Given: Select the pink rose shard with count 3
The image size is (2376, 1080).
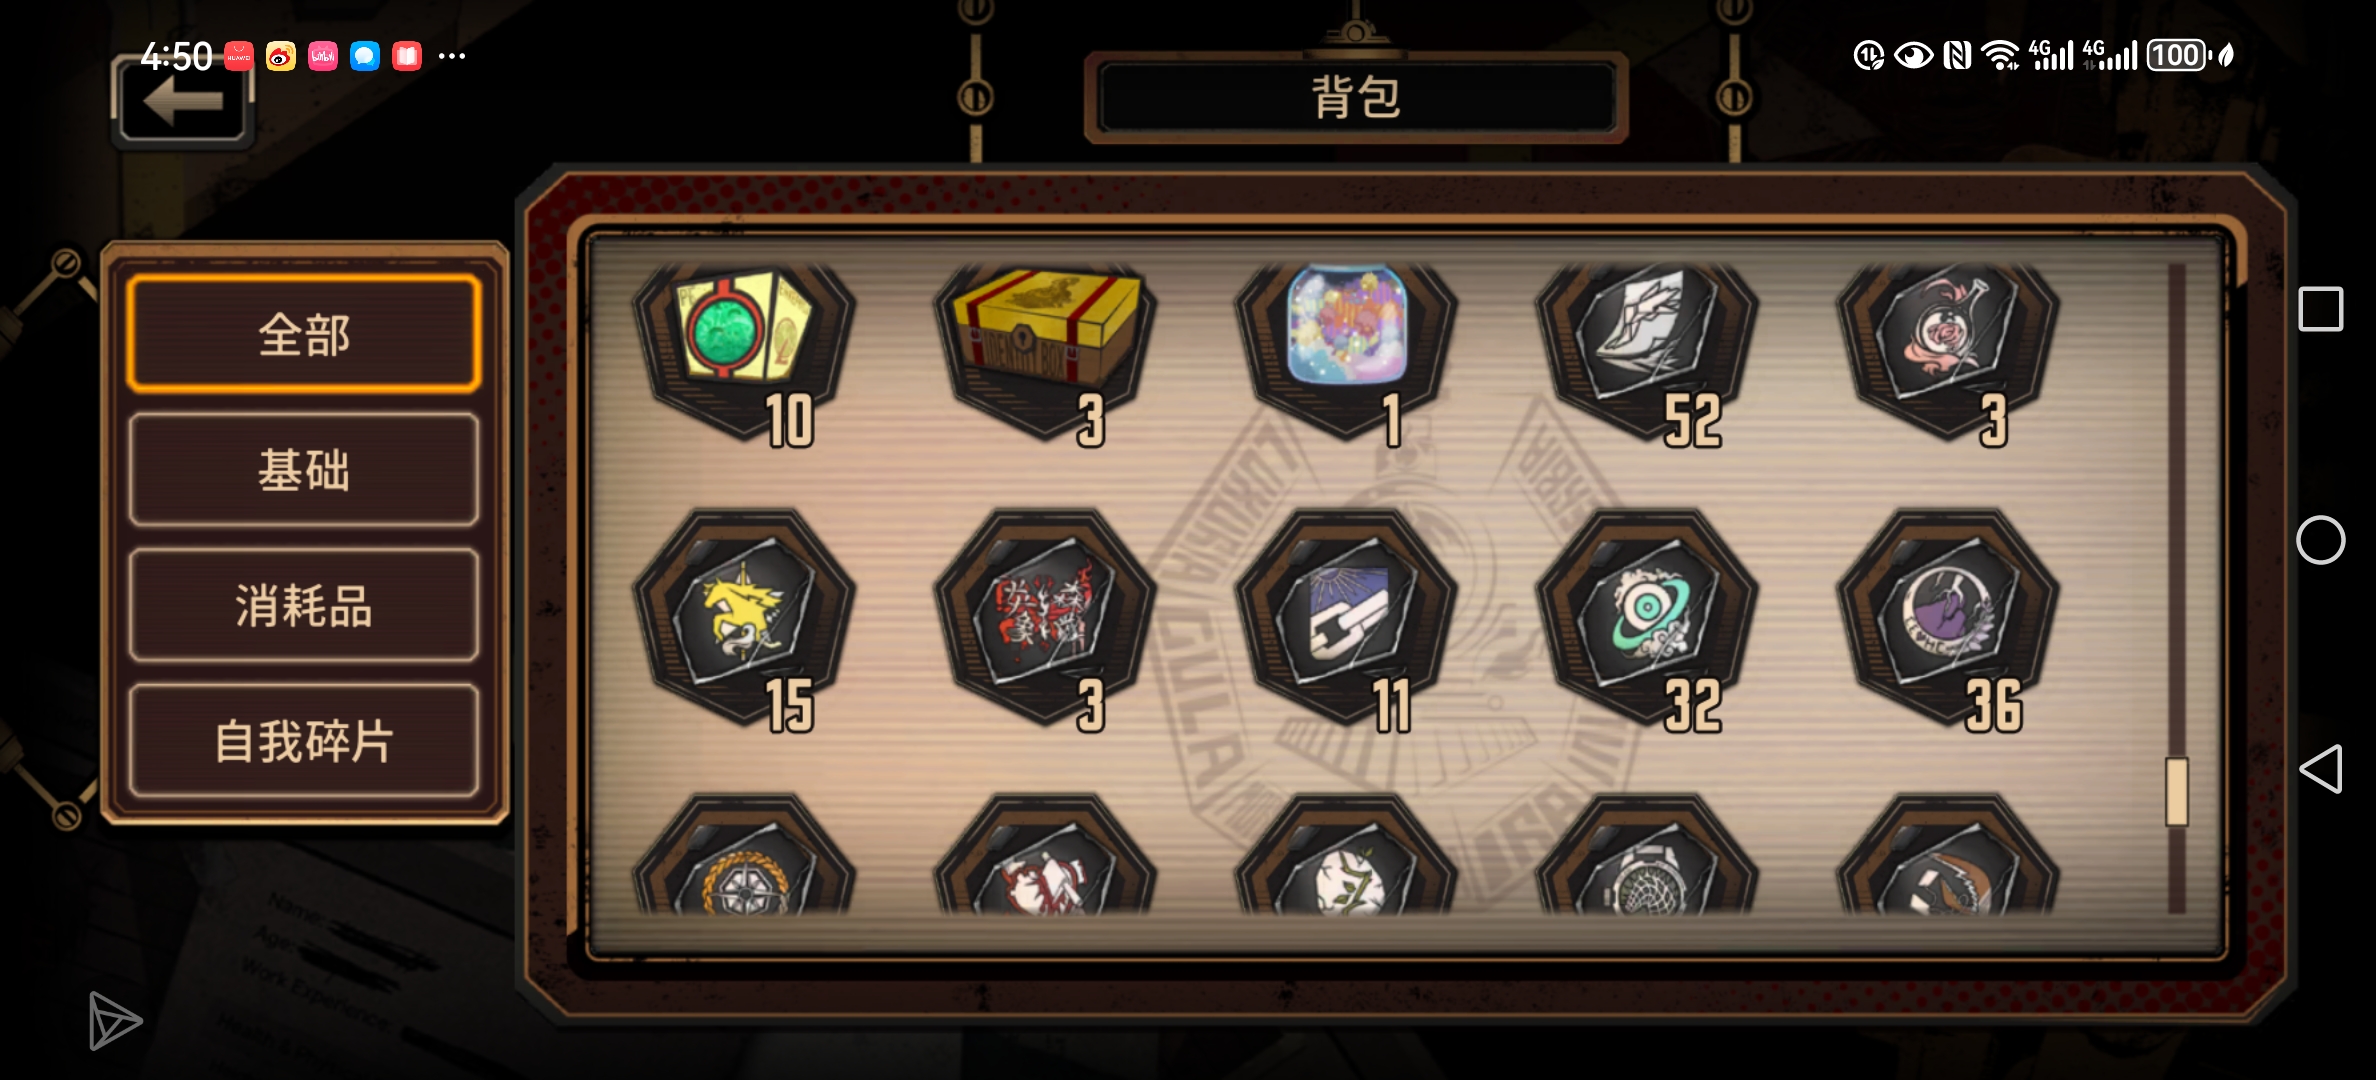Looking at the screenshot, I should click(x=1948, y=350).
